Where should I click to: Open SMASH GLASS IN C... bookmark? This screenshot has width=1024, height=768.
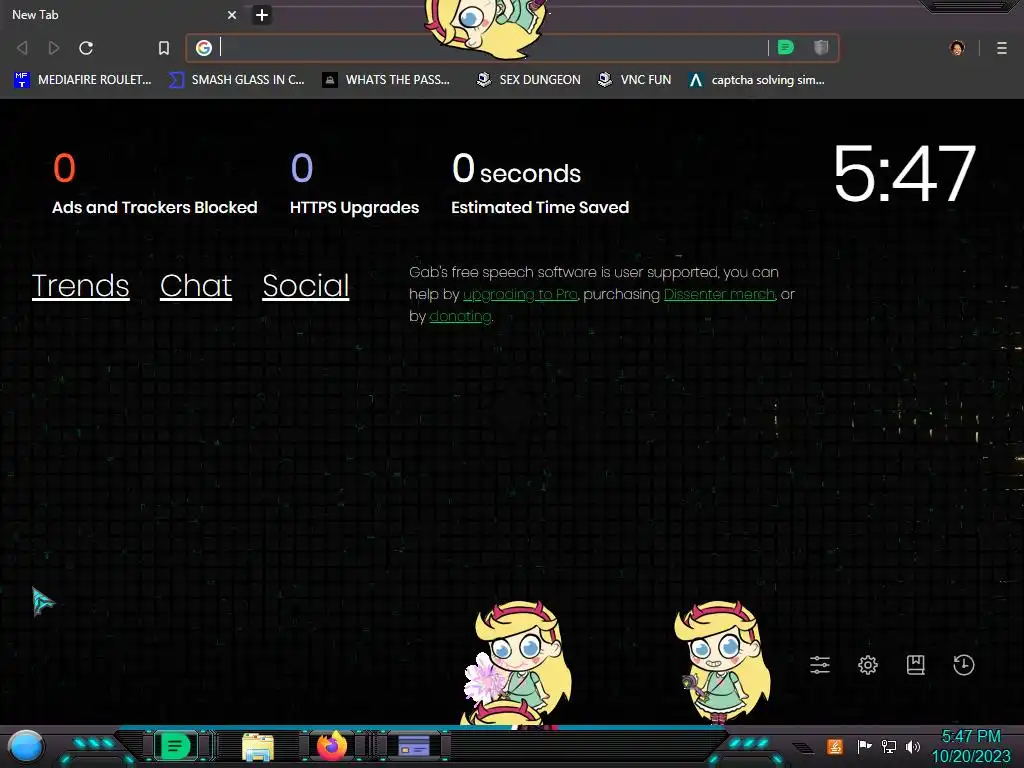[236, 80]
